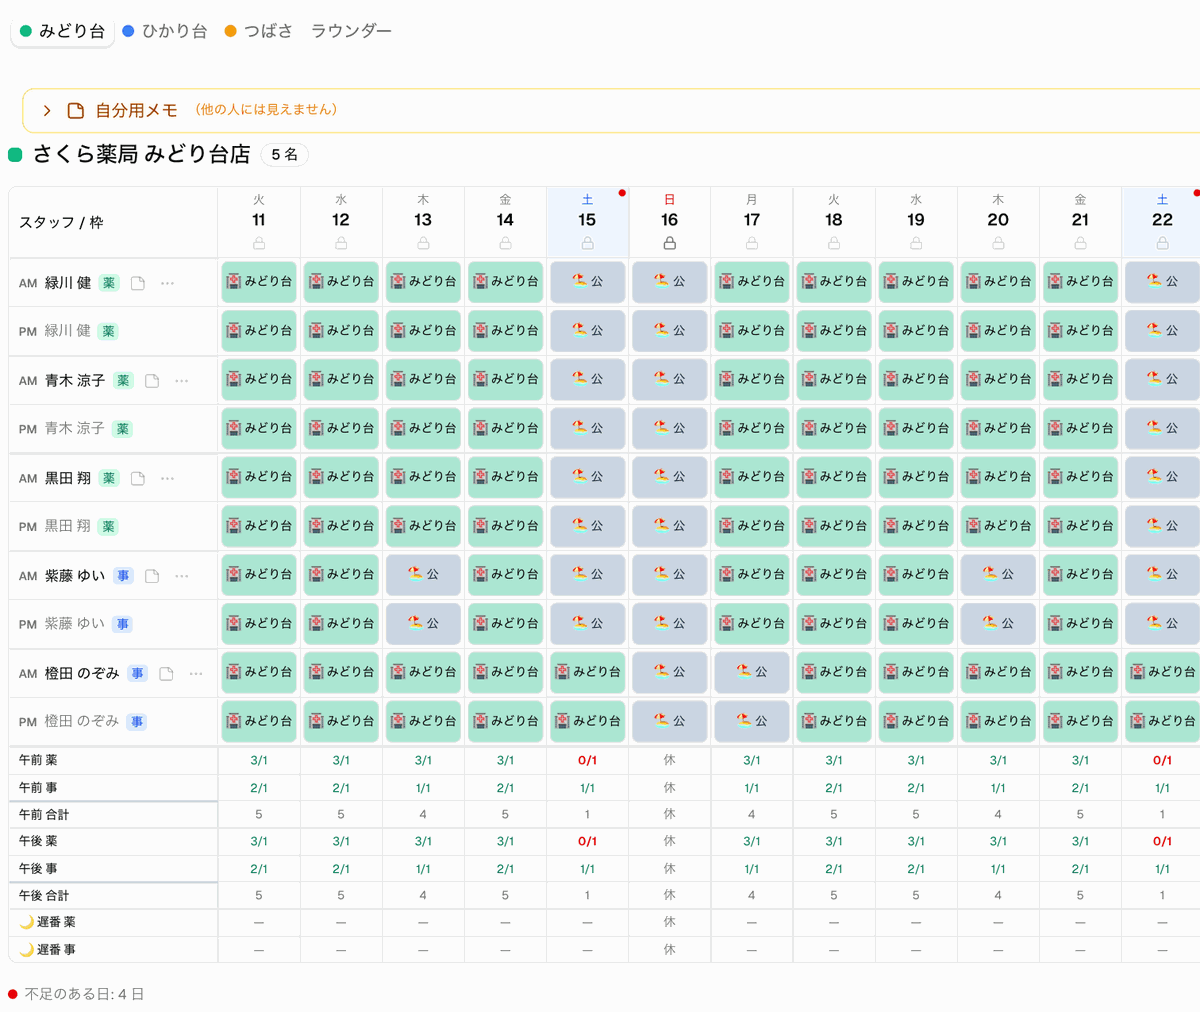Click 午後 合計 row label
The image size is (1200, 1012).
44,896
